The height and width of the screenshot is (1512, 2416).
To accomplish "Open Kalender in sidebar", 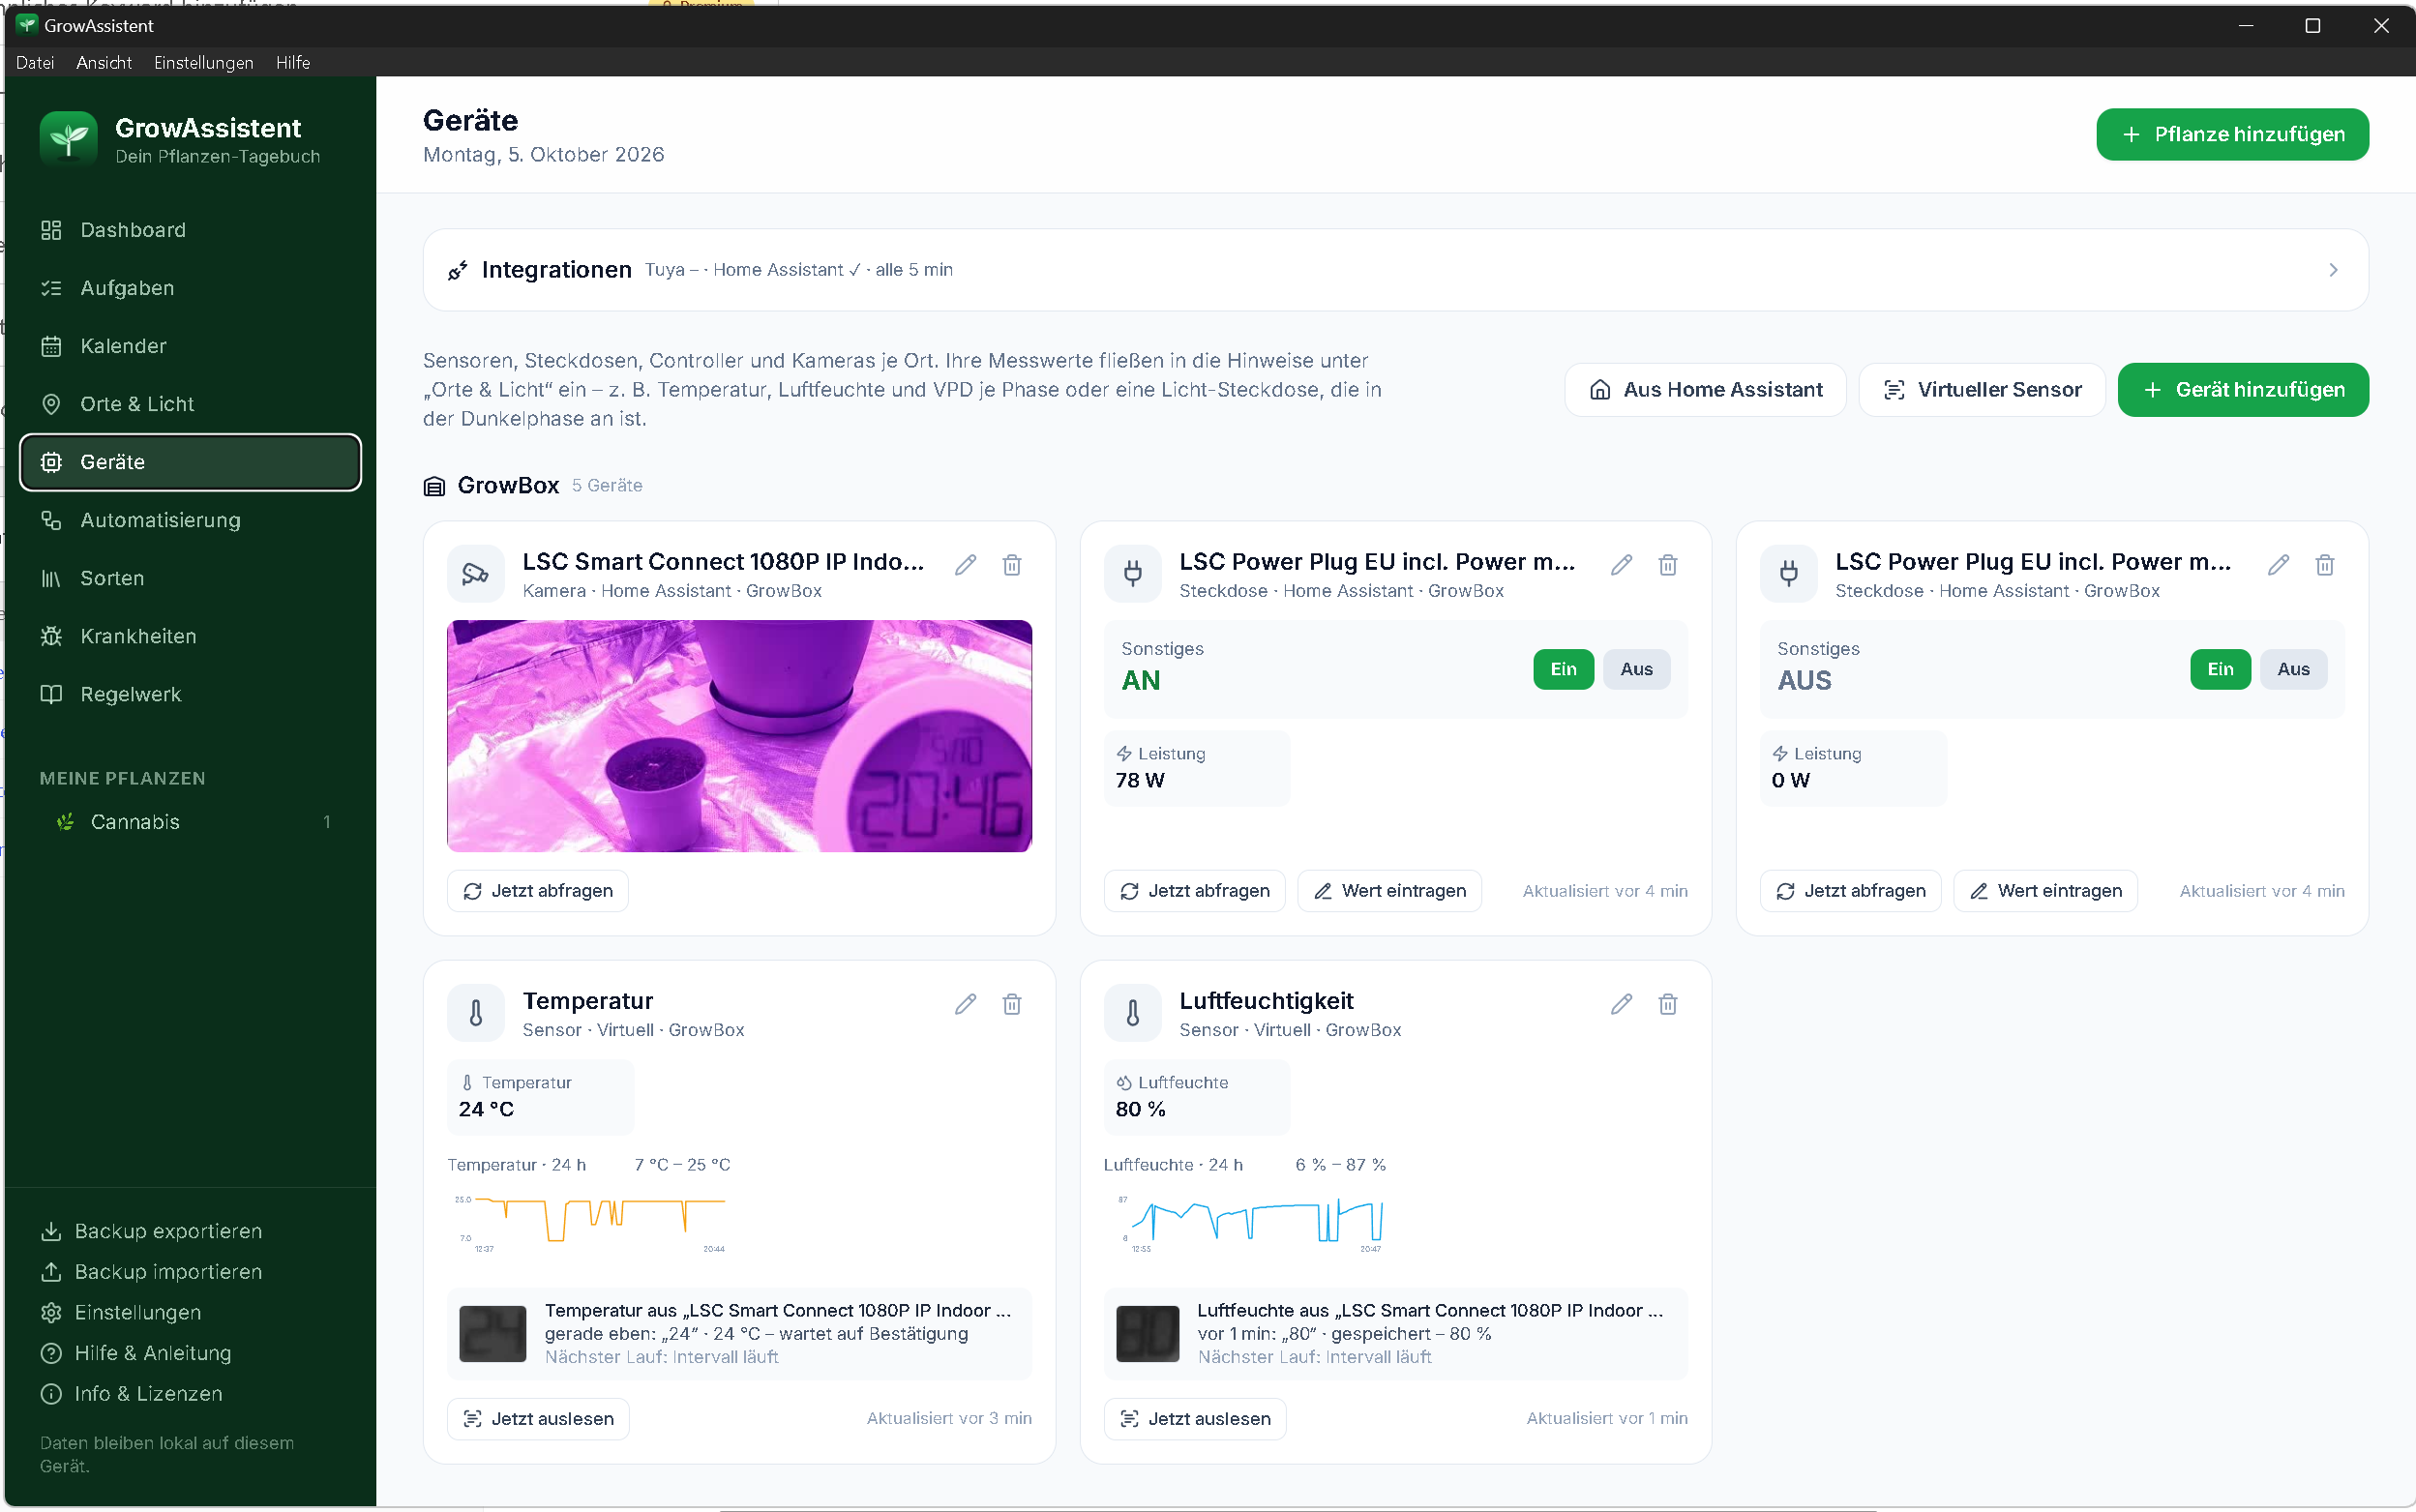I will (x=190, y=346).
